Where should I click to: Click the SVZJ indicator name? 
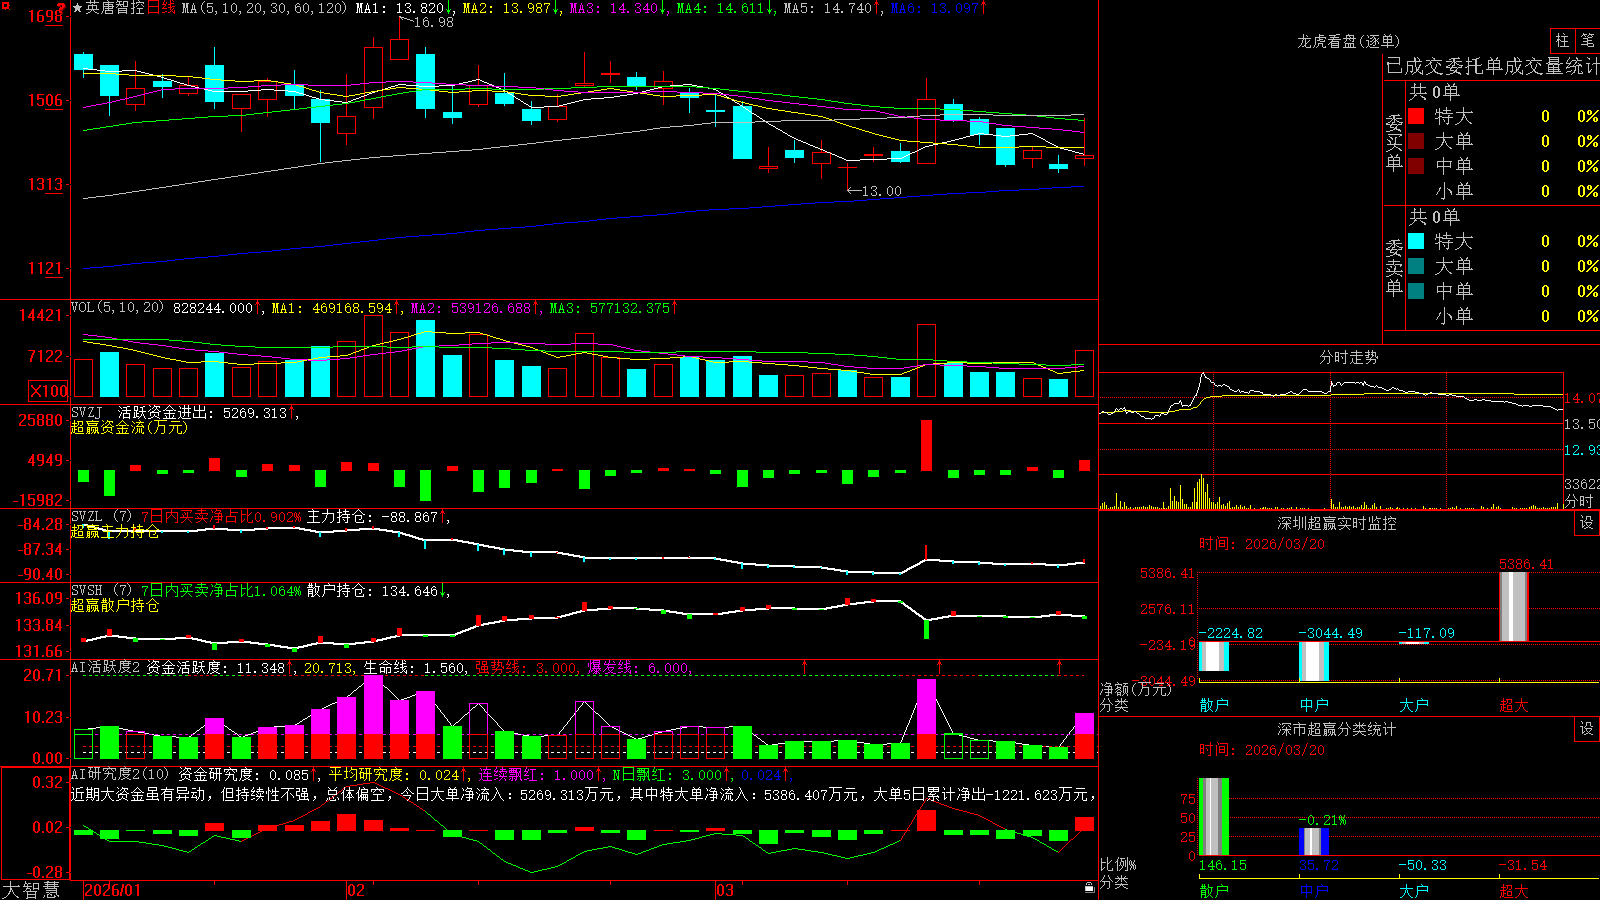click(x=87, y=412)
